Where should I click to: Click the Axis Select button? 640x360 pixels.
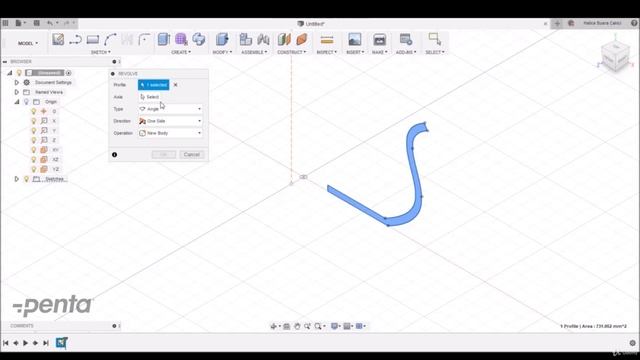(x=150, y=97)
